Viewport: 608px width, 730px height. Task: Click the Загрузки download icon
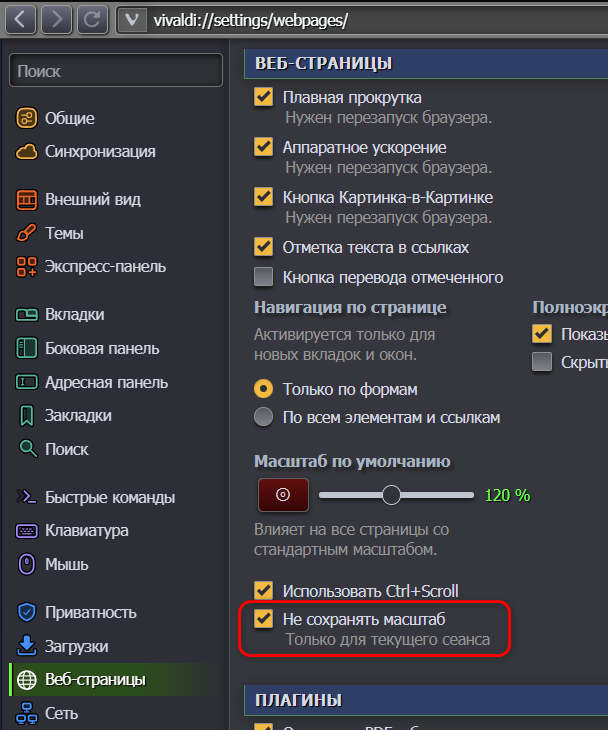tap(27, 646)
